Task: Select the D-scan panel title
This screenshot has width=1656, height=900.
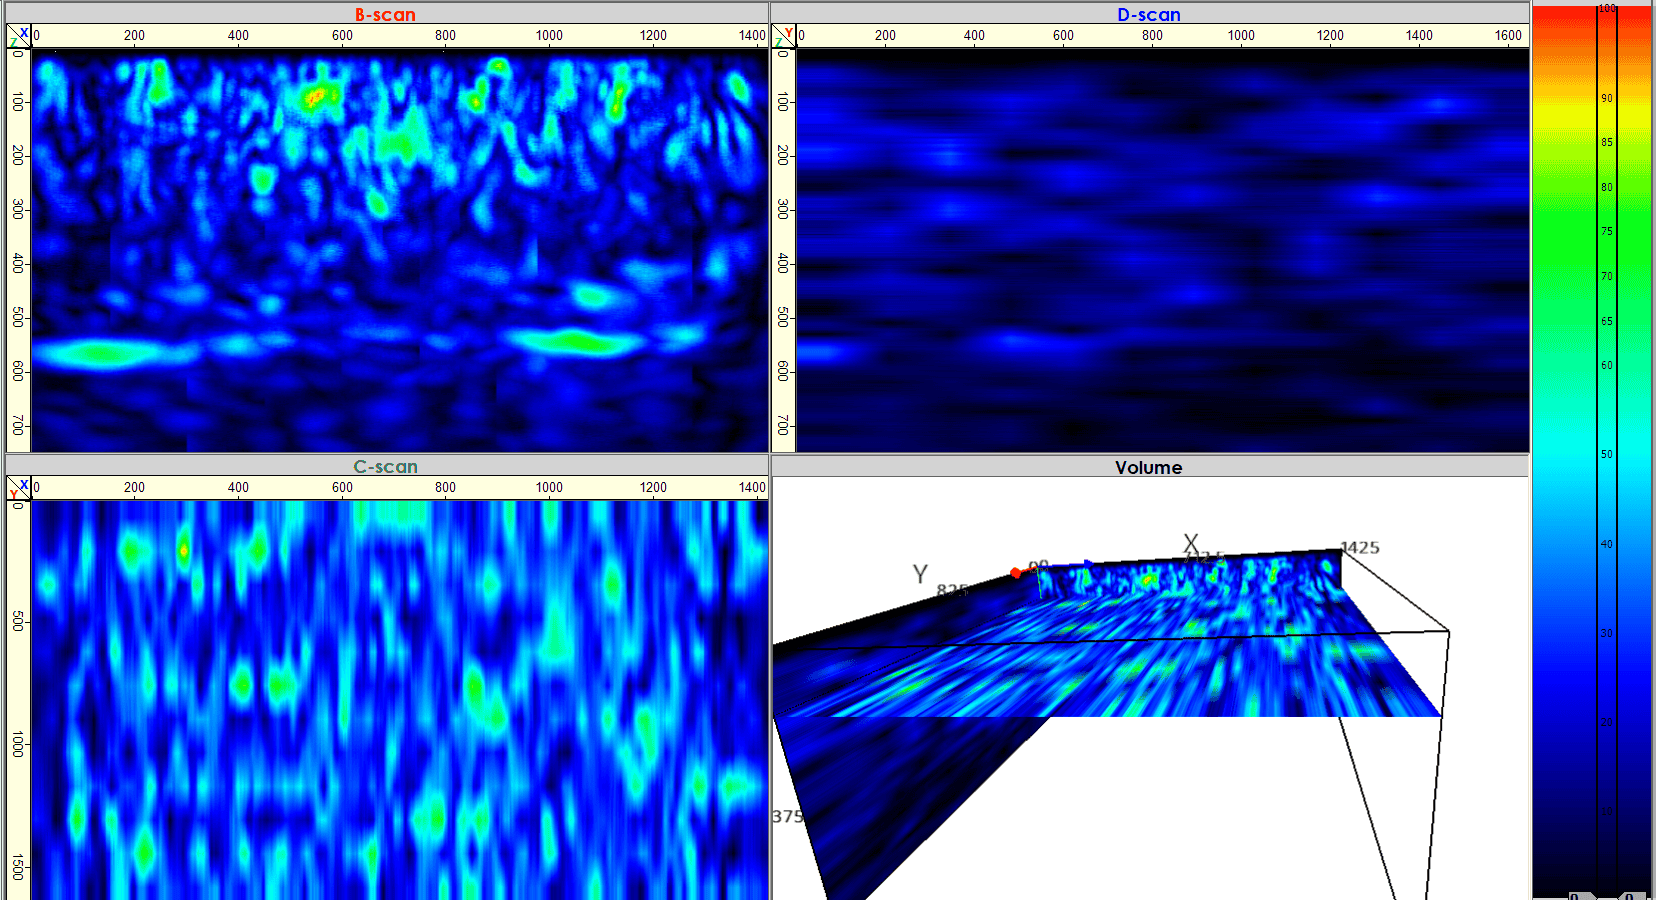Action: click(1149, 14)
